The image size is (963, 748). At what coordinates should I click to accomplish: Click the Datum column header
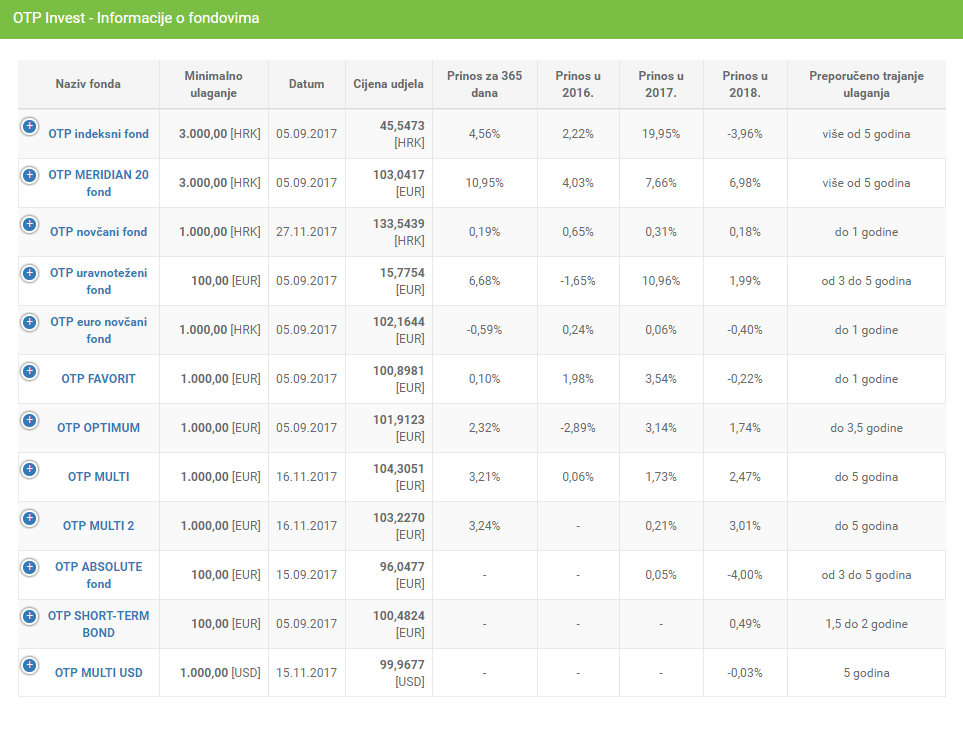click(x=306, y=84)
